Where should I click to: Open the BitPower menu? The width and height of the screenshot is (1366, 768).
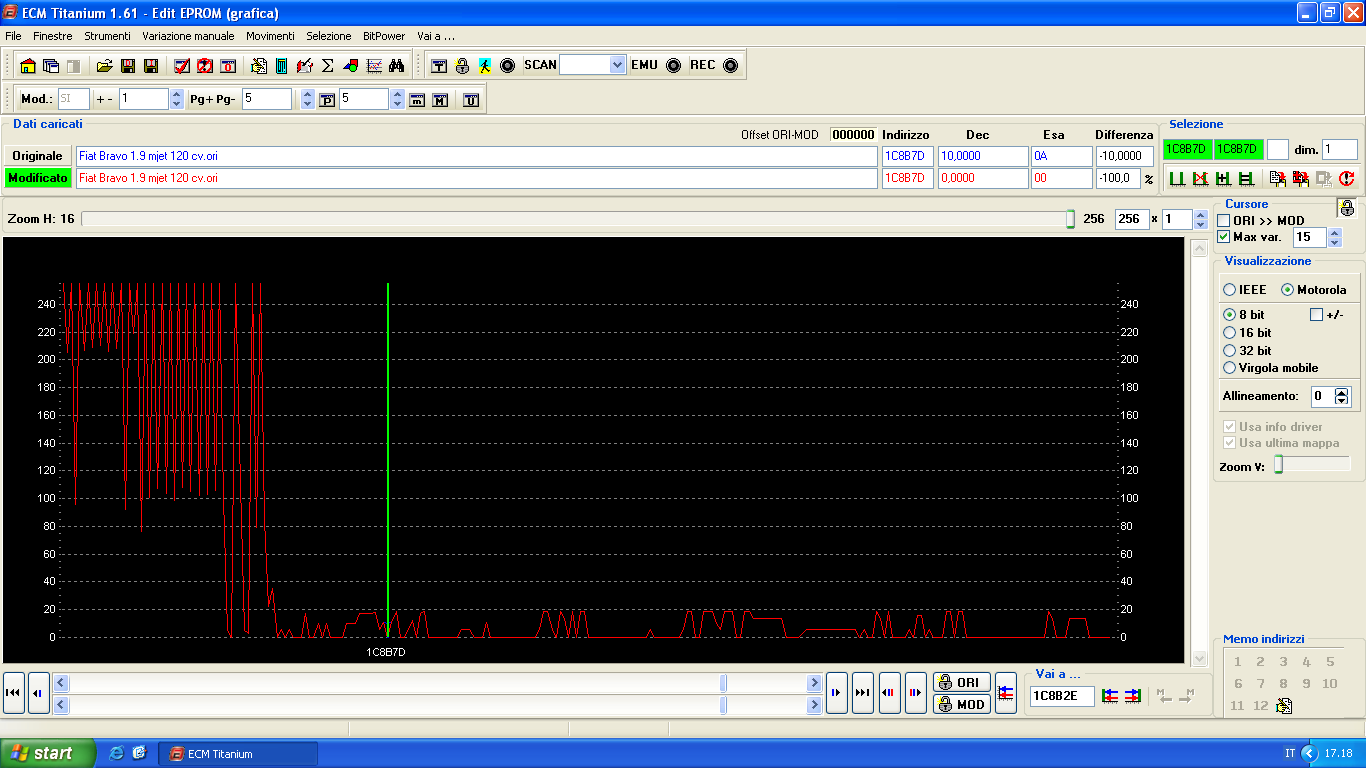point(384,36)
